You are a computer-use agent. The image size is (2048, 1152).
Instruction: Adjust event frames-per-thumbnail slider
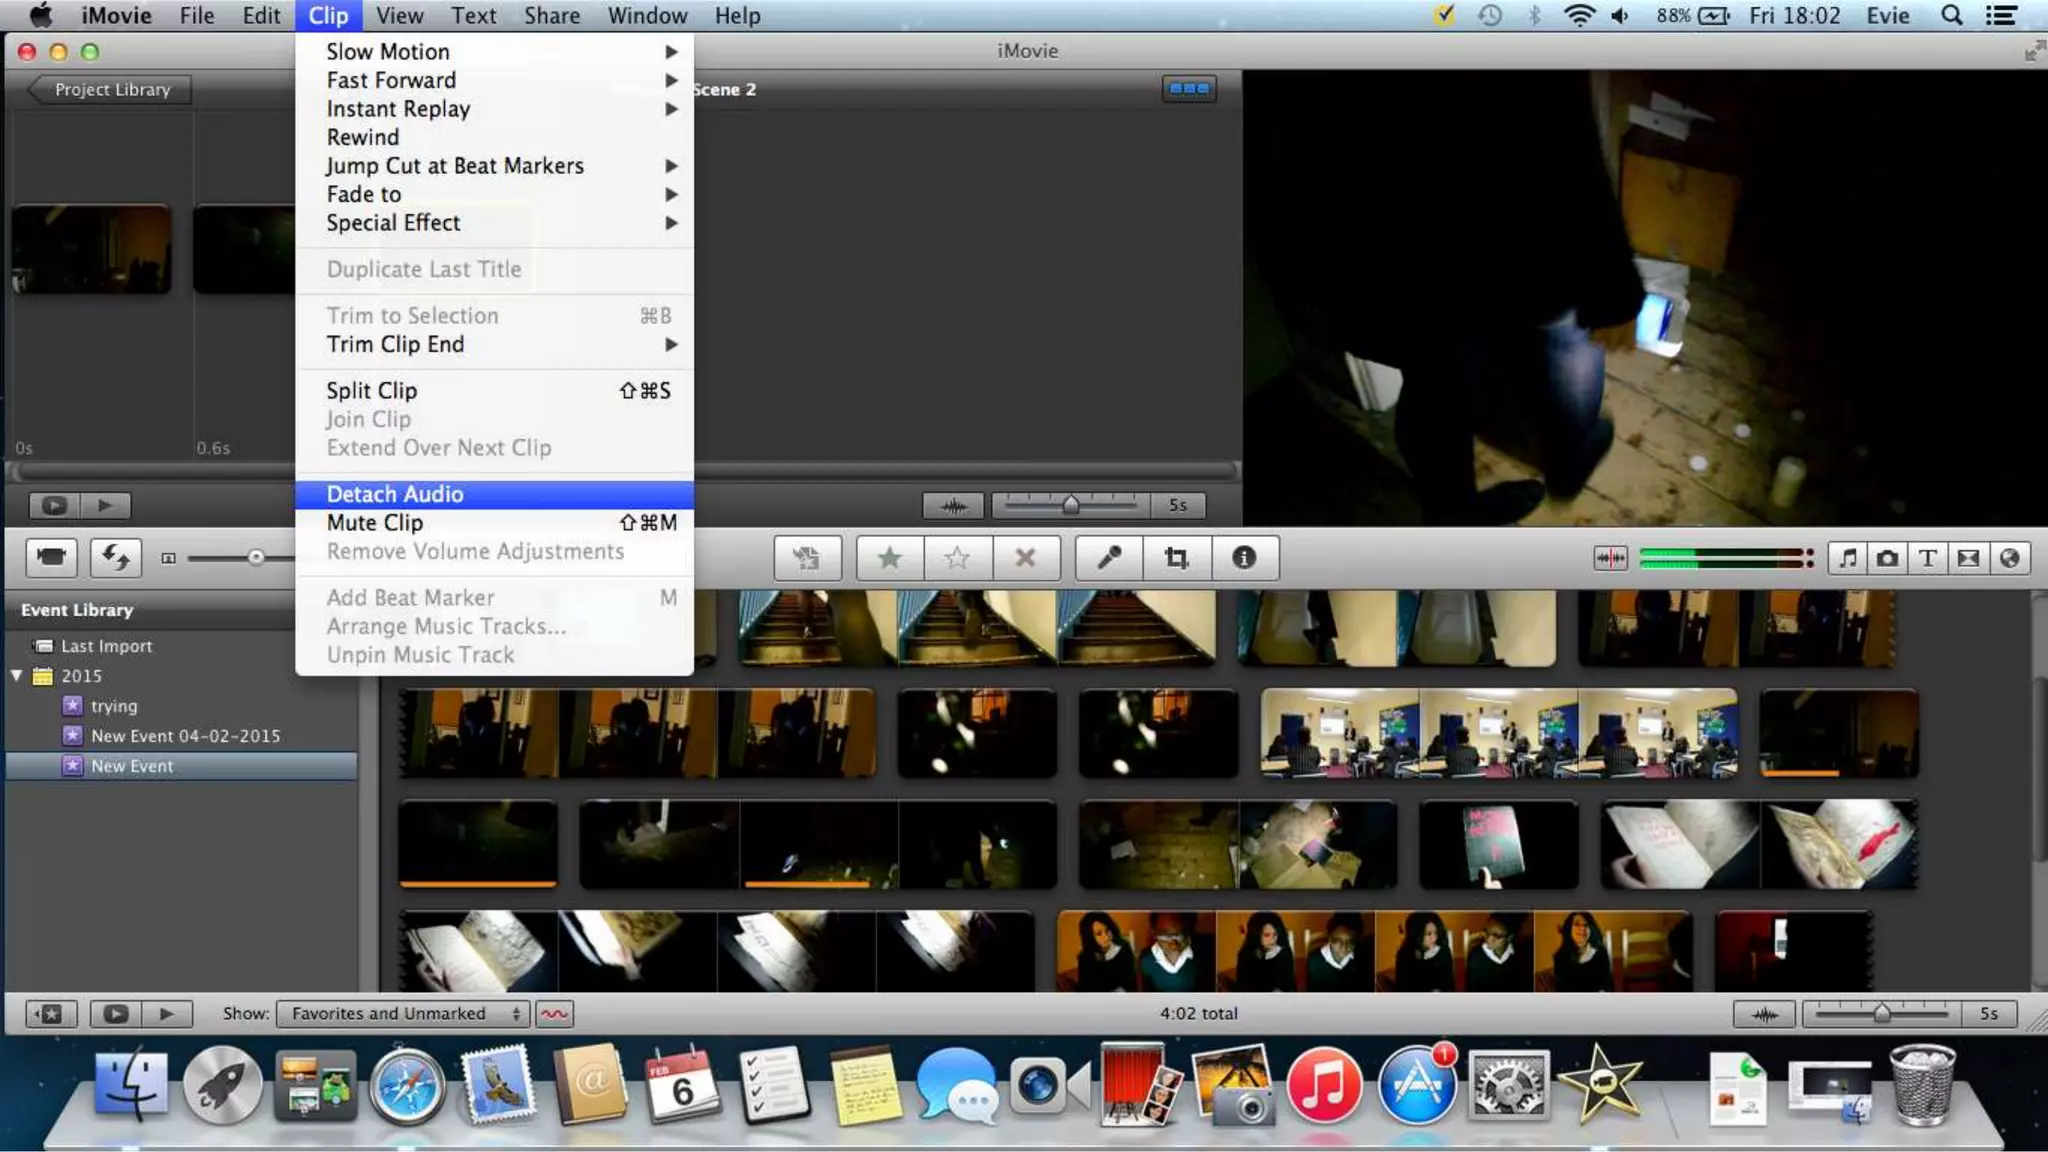point(1881,1014)
